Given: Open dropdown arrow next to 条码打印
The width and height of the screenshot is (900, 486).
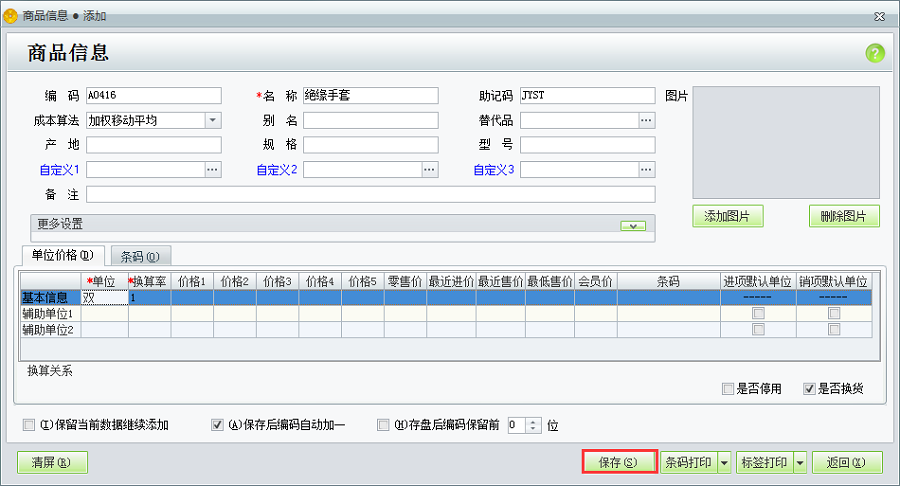Looking at the screenshot, I should [x=724, y=462].
